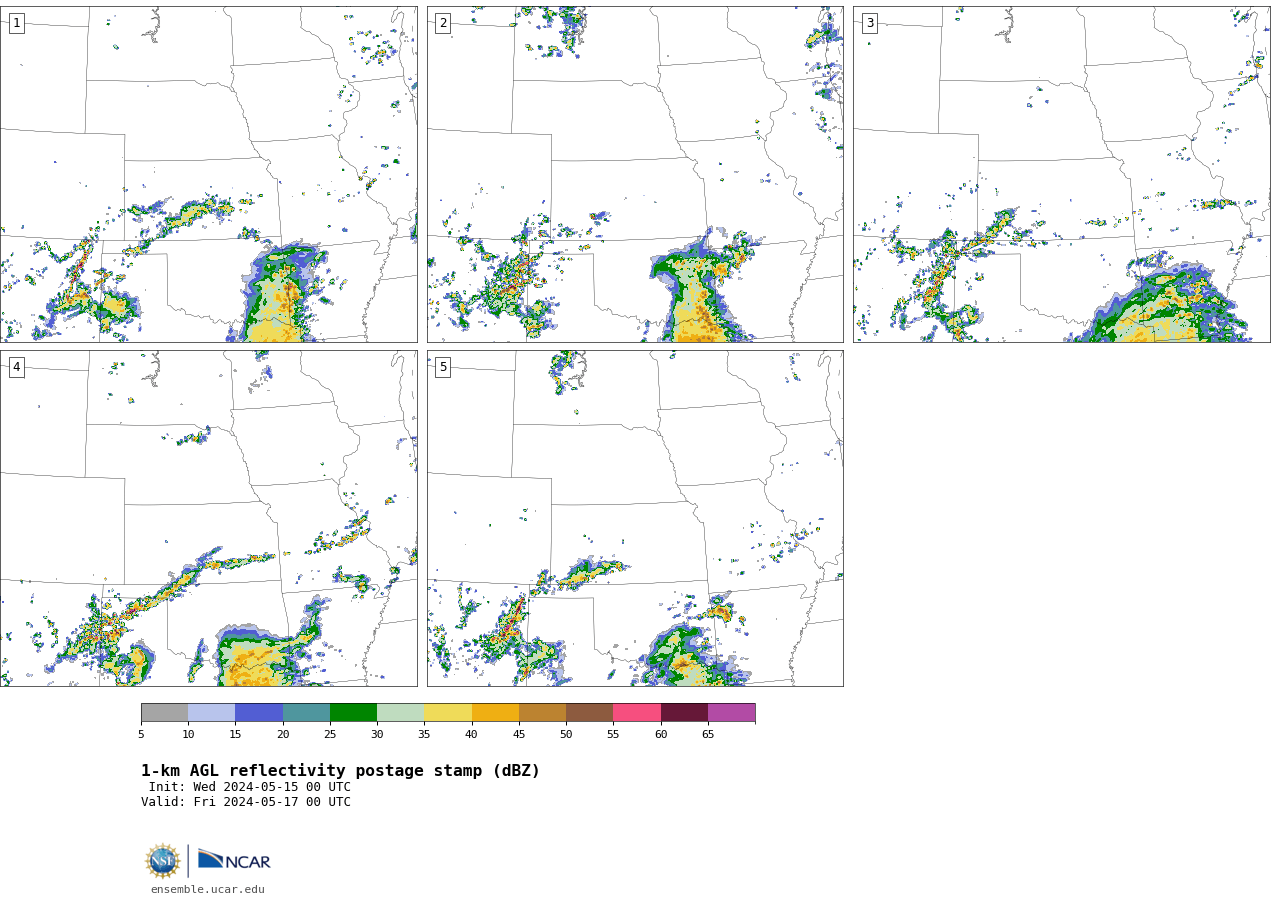1280x901 pixels.
Task: Click the dark brown 50-55 dBZ swatch
Action: [x=590, y=713]
